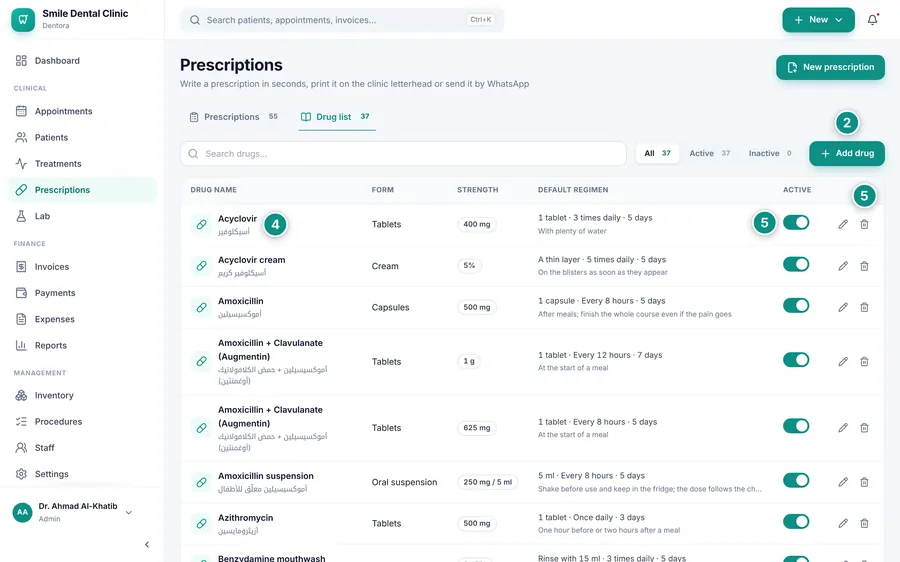This screenshot has height=562, width=900.
Task: Filter drugs by Active
Action: 709,153
